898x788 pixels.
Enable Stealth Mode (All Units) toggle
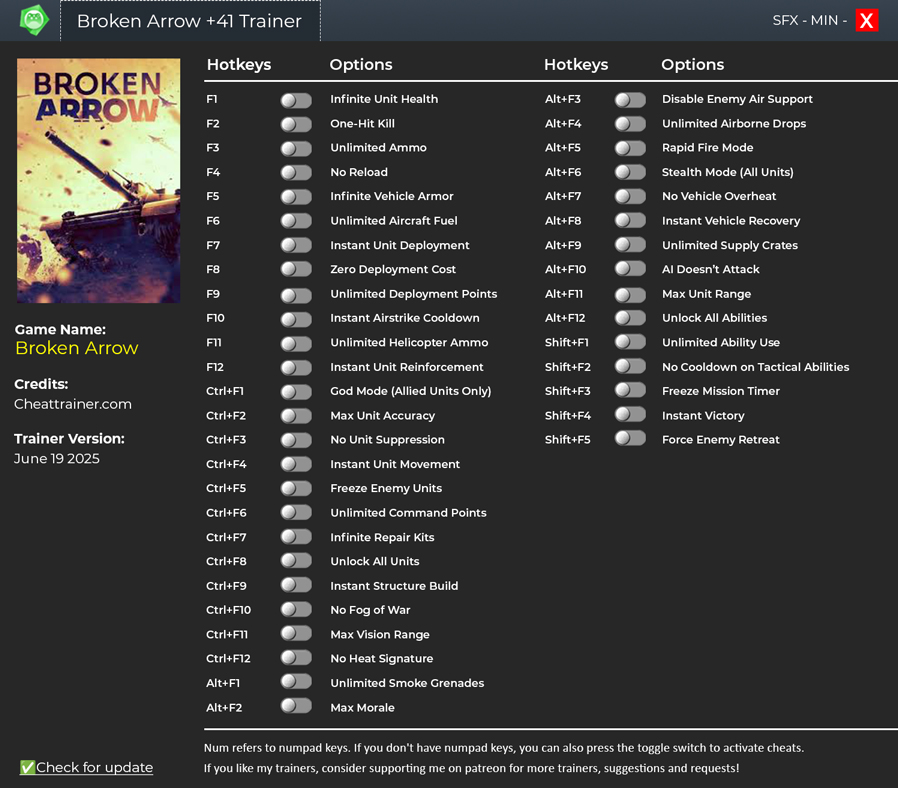pos(630,172)
